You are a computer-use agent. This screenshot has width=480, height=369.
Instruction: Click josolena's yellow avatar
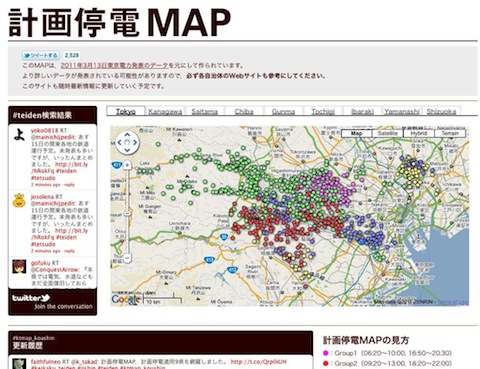pyautogui.click(x=19, y=200)
